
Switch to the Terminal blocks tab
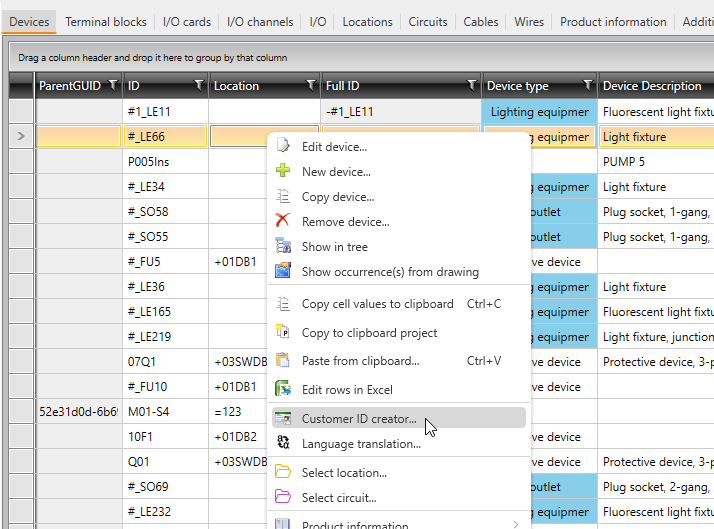[x=106, y=21]
